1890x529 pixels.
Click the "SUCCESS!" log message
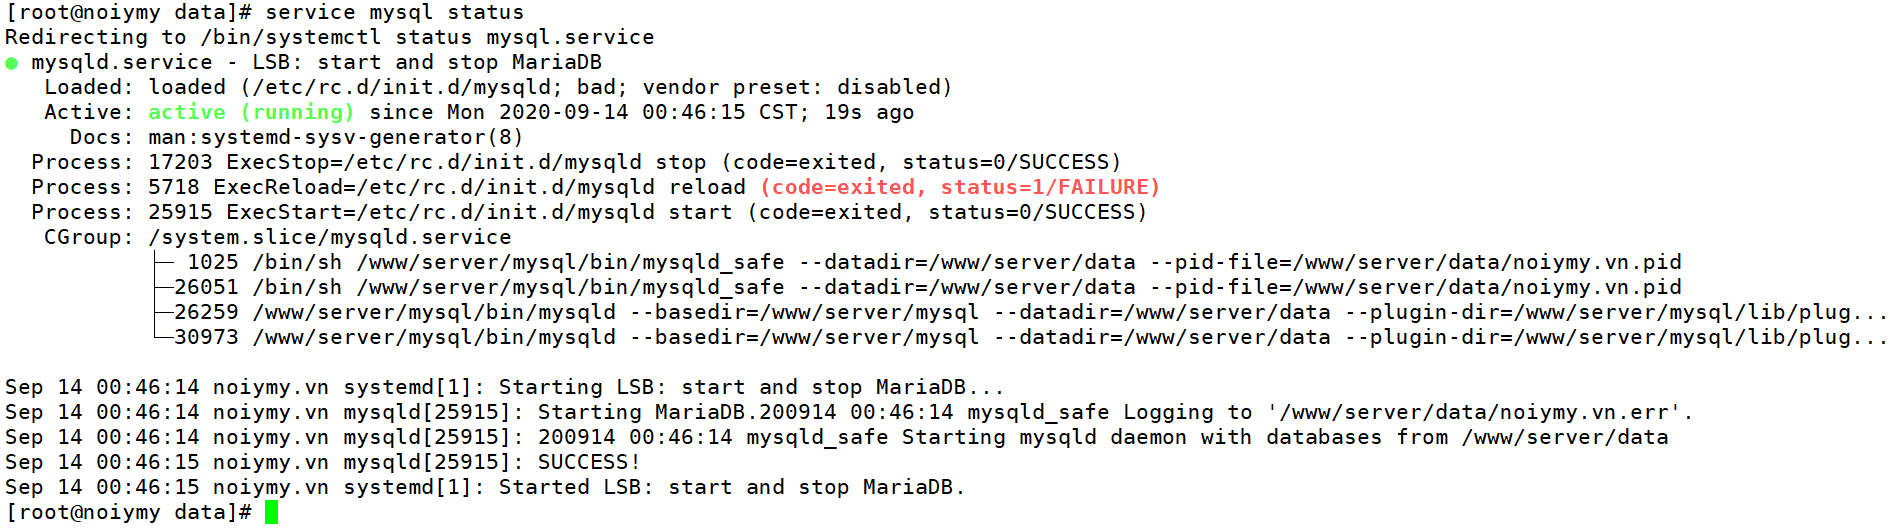click(588, 462)
